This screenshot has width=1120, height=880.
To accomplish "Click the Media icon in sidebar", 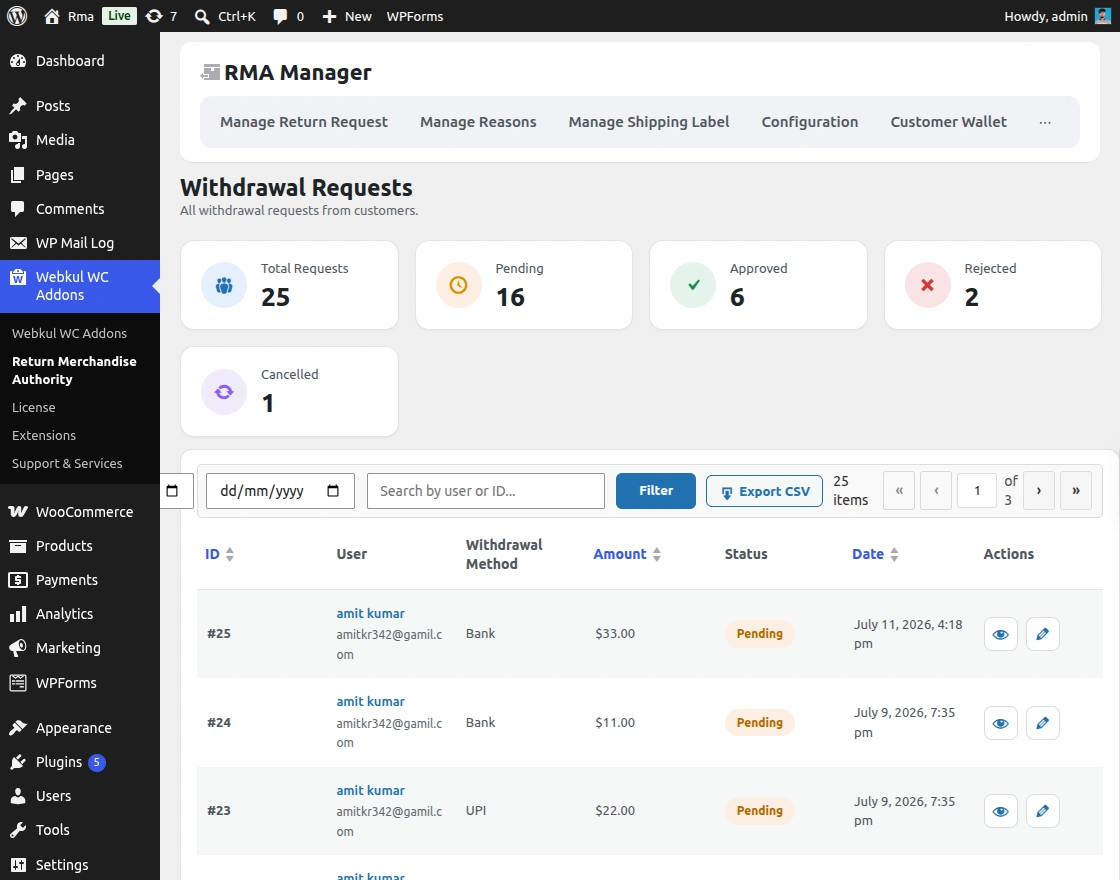I will (x=18, y=140).
